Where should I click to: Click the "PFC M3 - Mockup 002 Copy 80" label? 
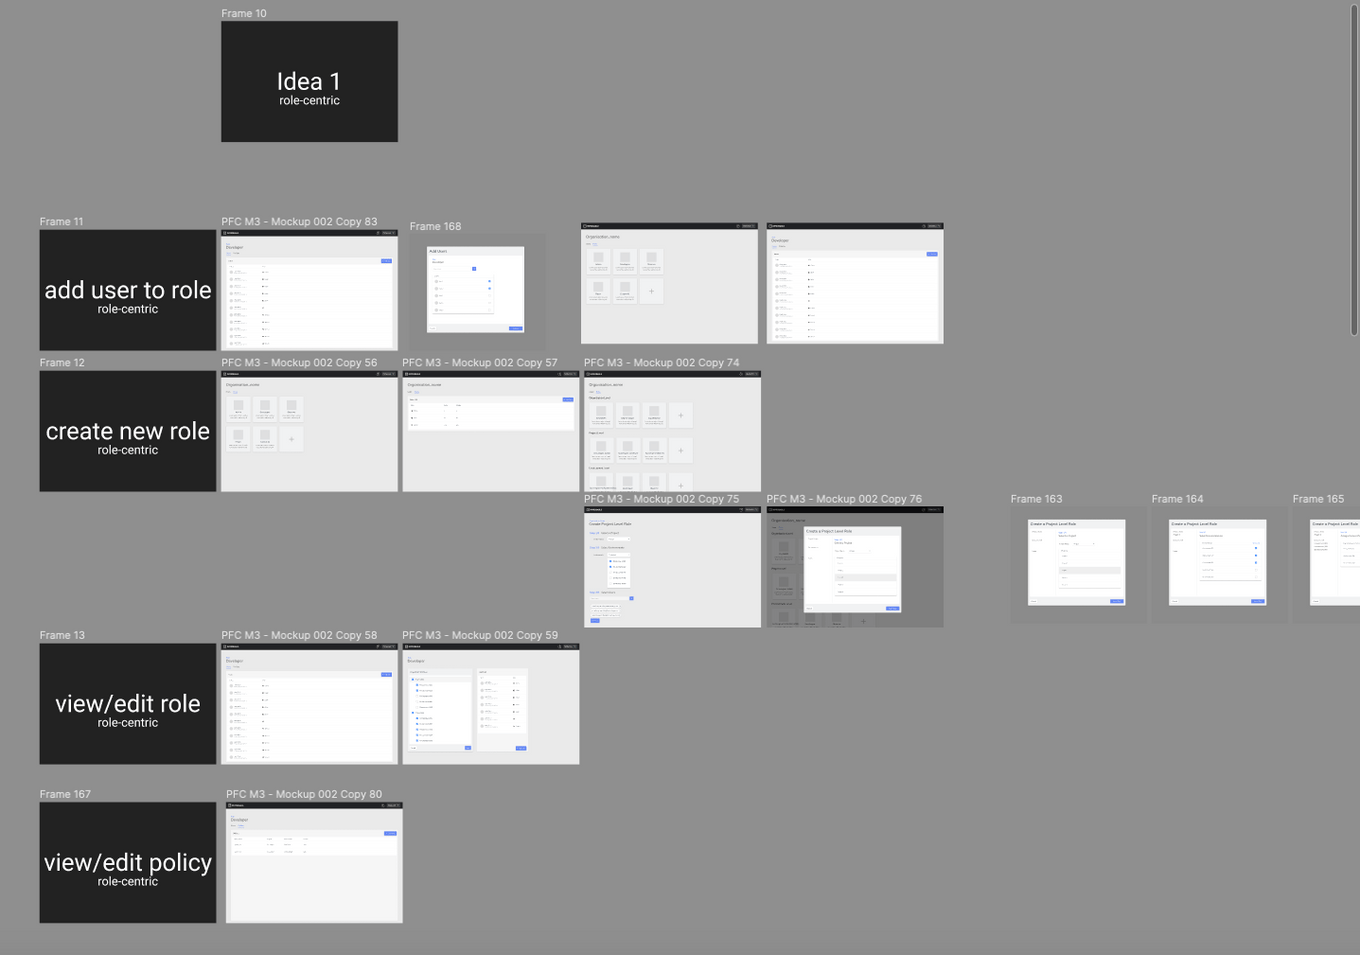pos(304,794)
